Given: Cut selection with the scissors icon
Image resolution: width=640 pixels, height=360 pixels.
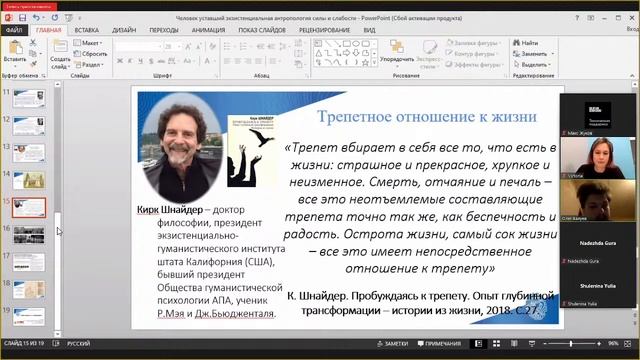Looking at the screenshot, I should (x=33, y=42).
